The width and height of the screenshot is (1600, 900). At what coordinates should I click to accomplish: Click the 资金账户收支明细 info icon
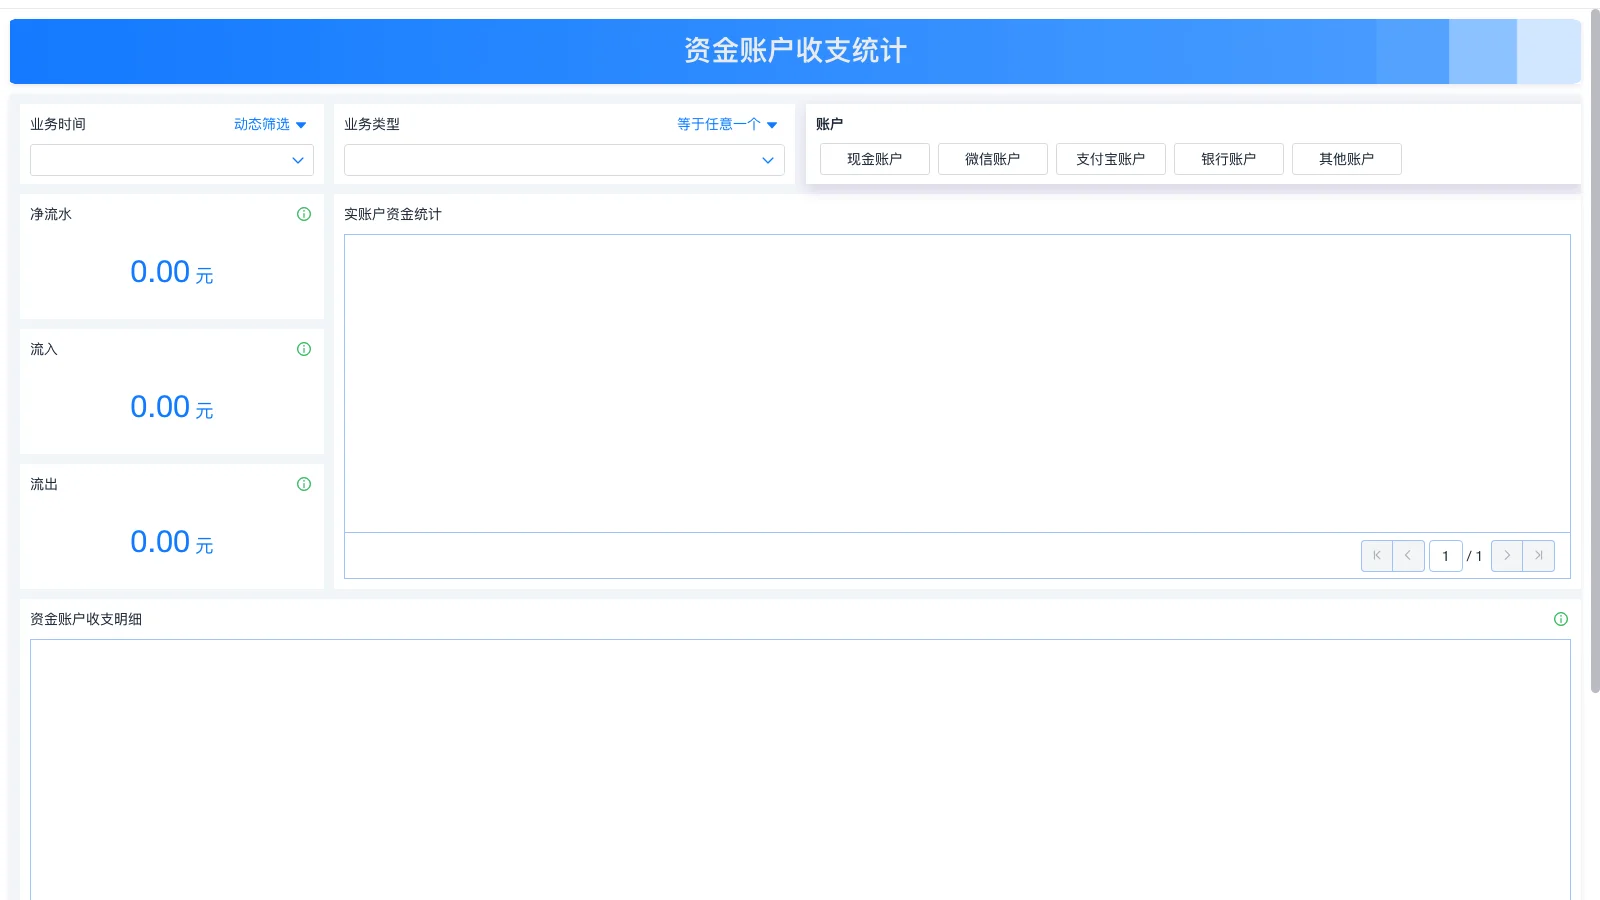click(1561, 619)
